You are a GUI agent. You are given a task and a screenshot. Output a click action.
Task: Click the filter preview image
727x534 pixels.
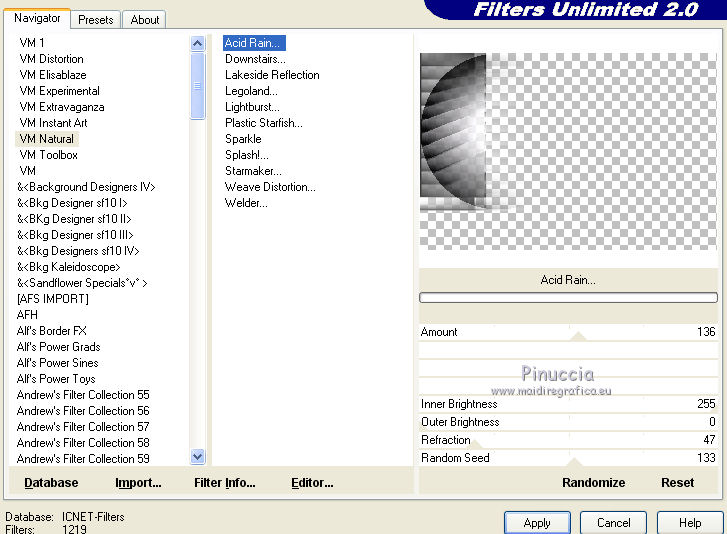pos(568,151)
